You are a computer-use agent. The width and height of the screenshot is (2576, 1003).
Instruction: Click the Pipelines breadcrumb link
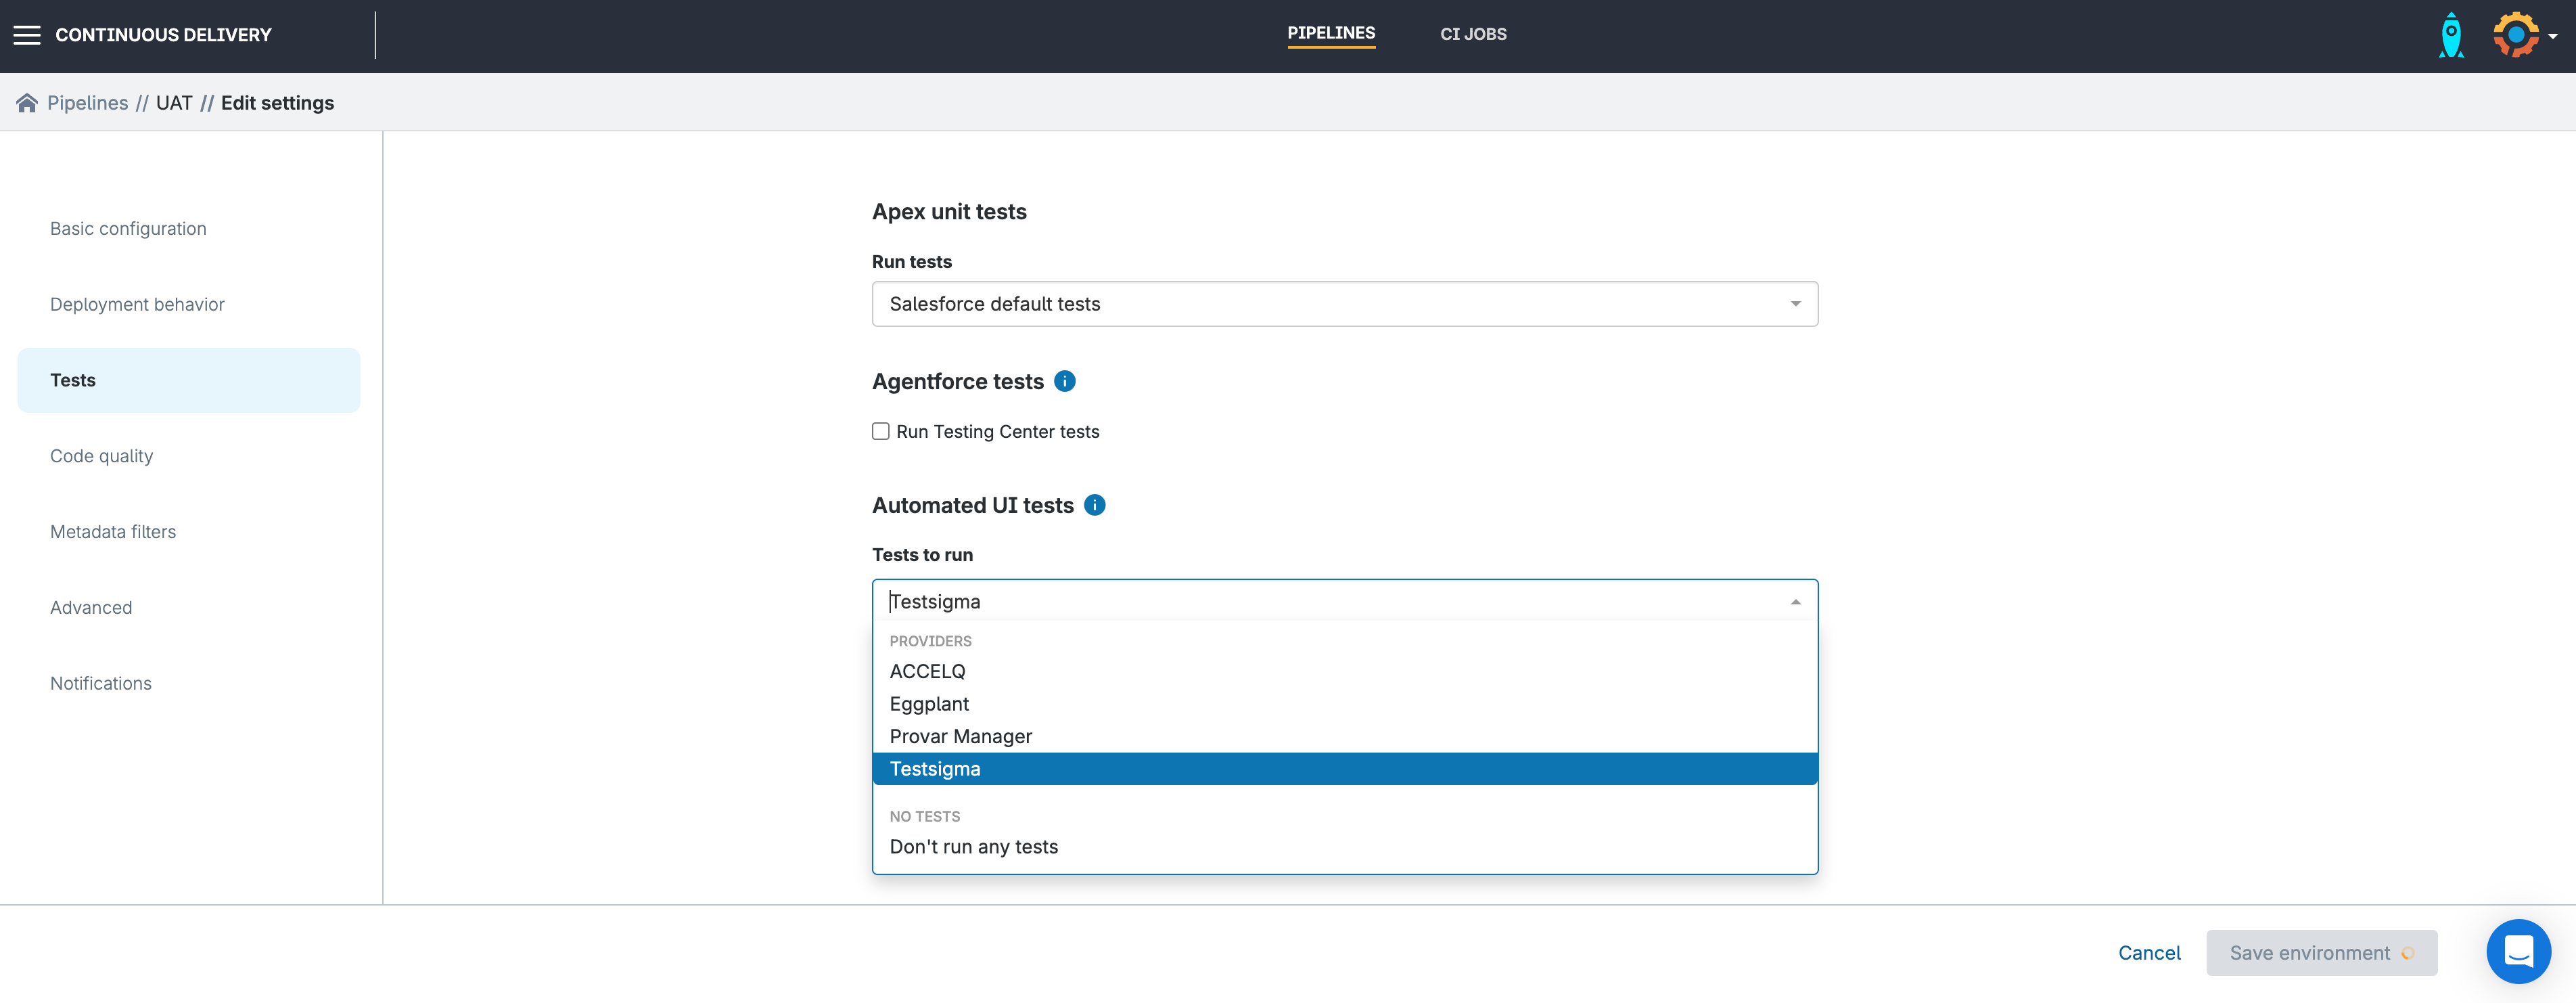(88, 102)
